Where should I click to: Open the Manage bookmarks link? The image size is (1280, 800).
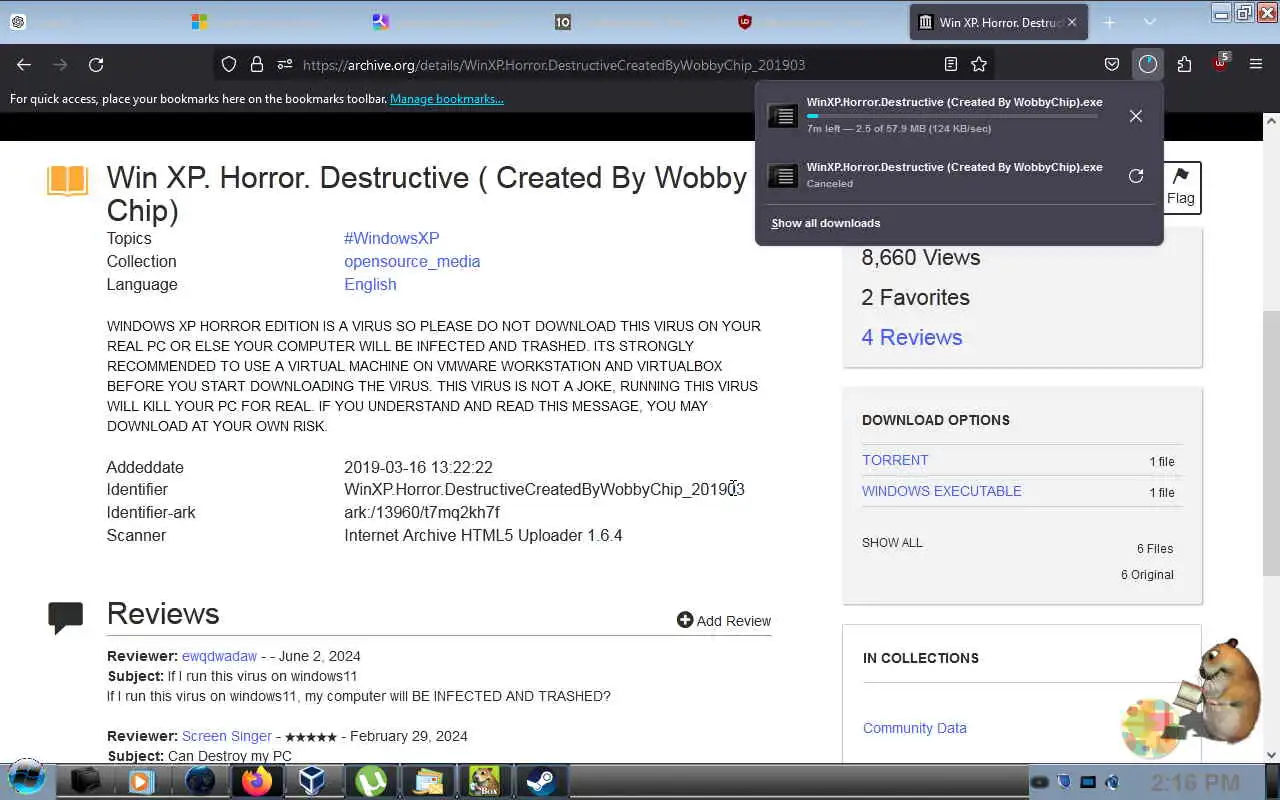[447, 99]
